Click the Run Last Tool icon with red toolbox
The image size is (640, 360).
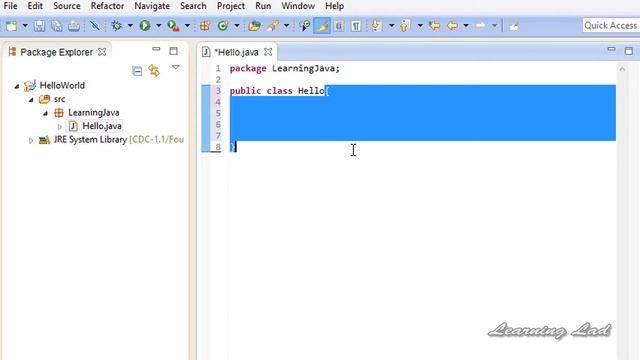(173, 26)
